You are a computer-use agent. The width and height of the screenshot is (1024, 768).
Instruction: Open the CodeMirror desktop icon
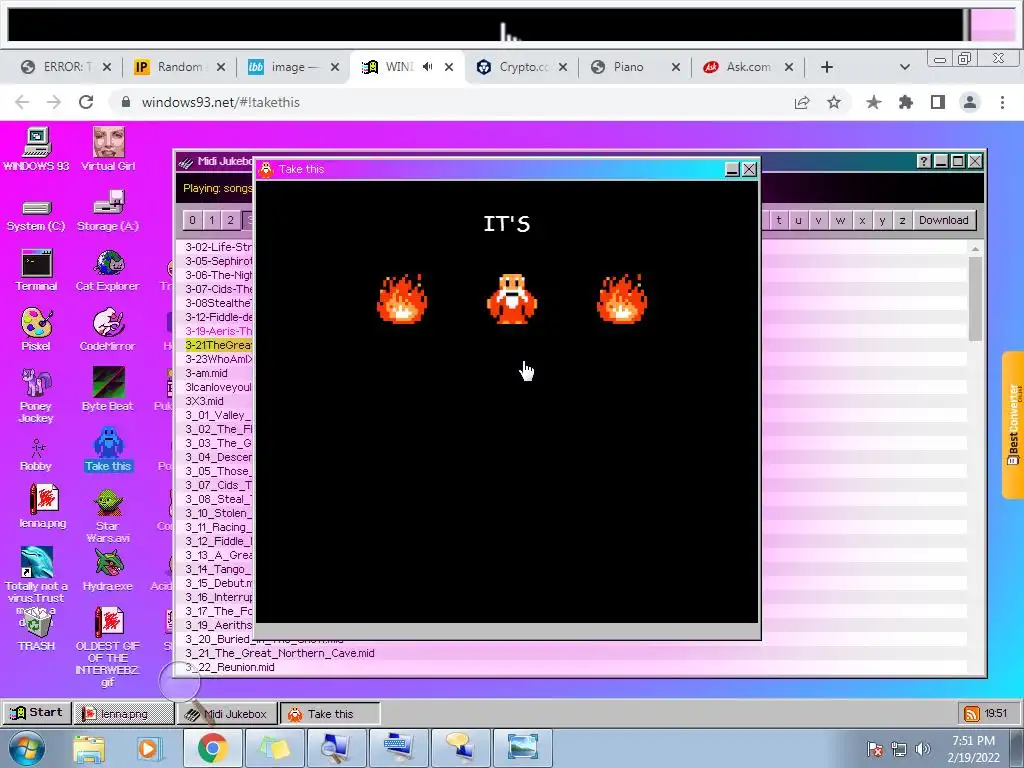[x=108, y=330]
